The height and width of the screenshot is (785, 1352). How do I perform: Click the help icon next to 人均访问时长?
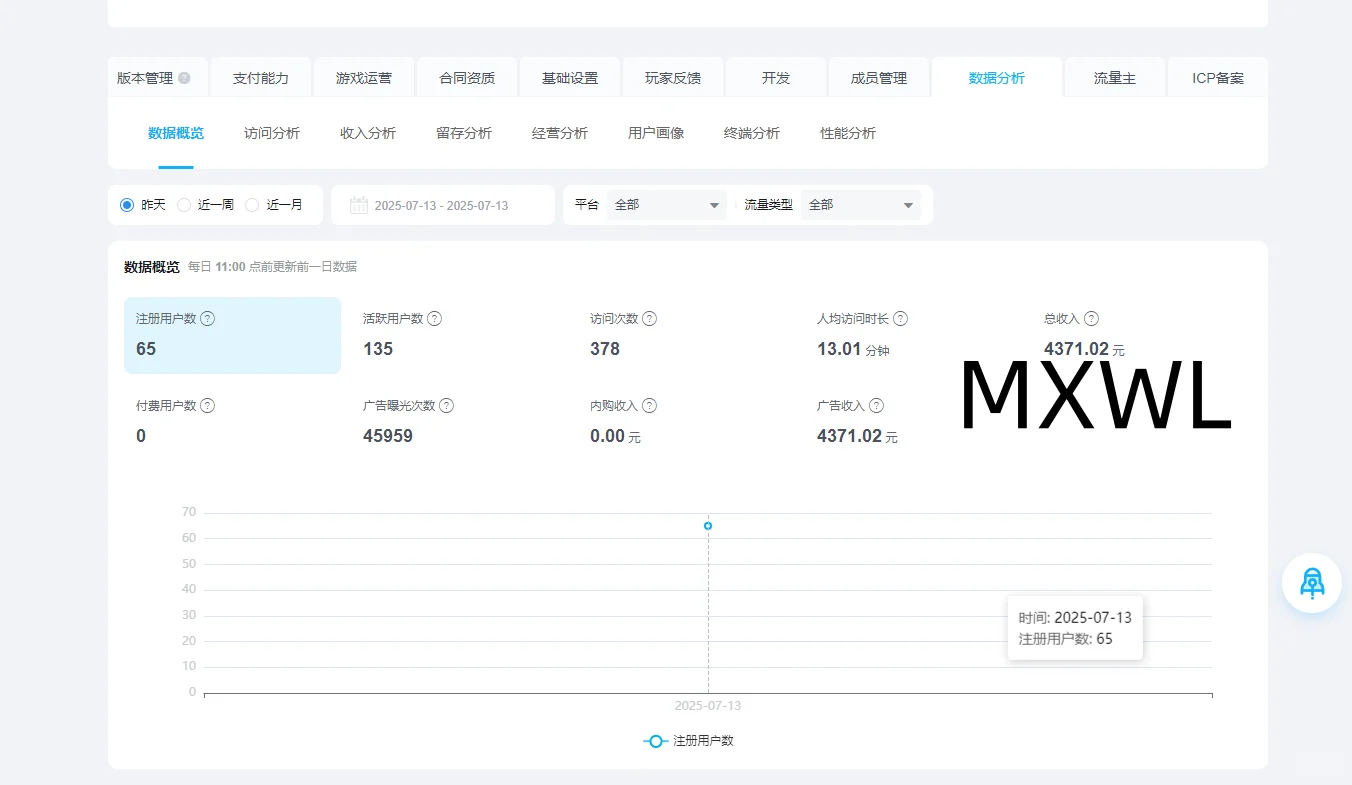pos(901,319)
